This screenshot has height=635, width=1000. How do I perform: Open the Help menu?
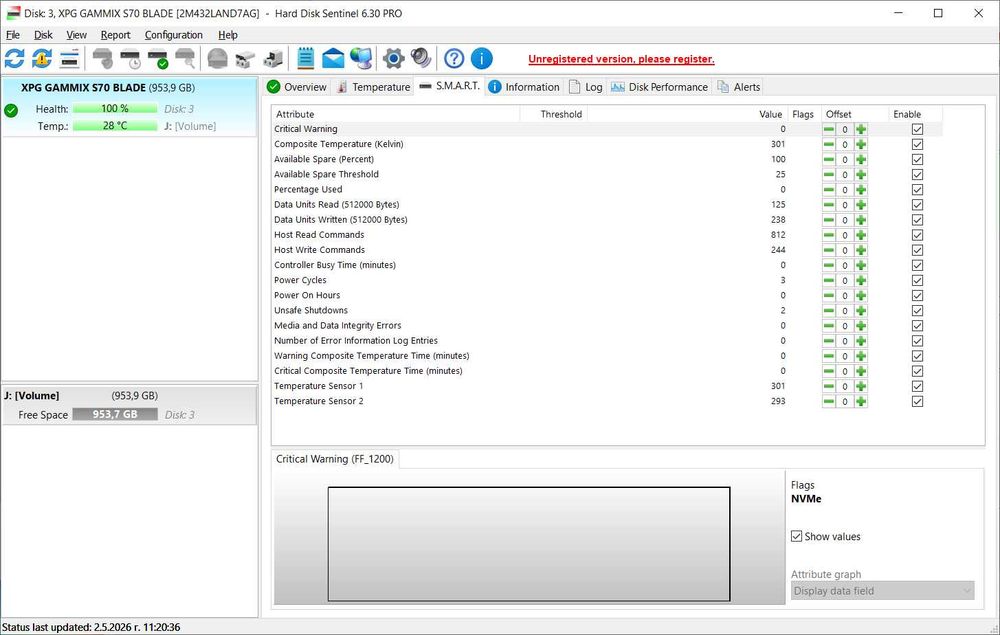tap(228, 35)
